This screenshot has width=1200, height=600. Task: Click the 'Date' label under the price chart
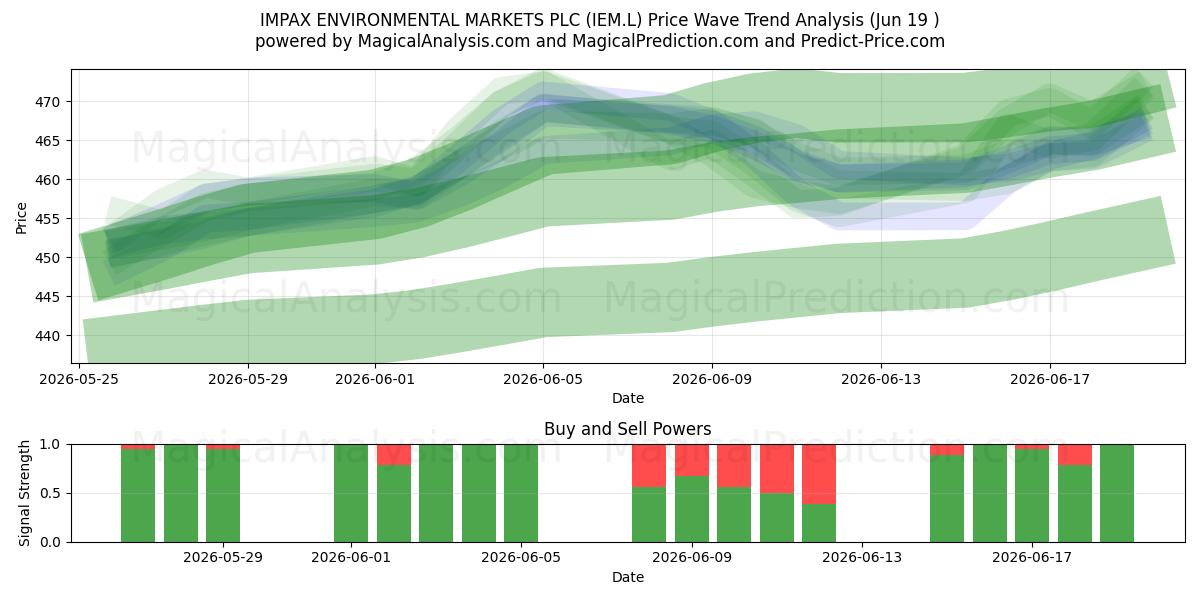(x=628, y=398)
